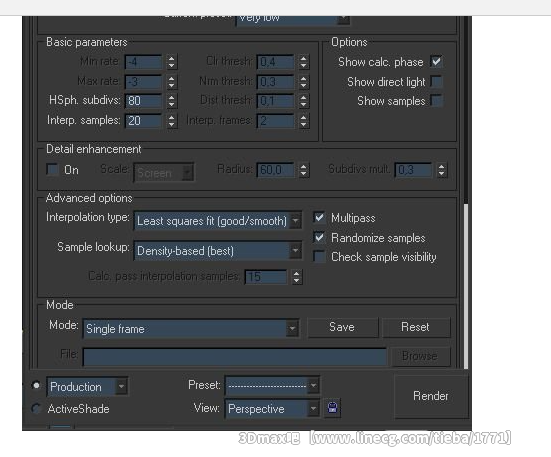This screenshot has width=551, height=457.
Task: Click the HSph. subdivs value field
Action: pyautogui.click(x=143, y=101)
